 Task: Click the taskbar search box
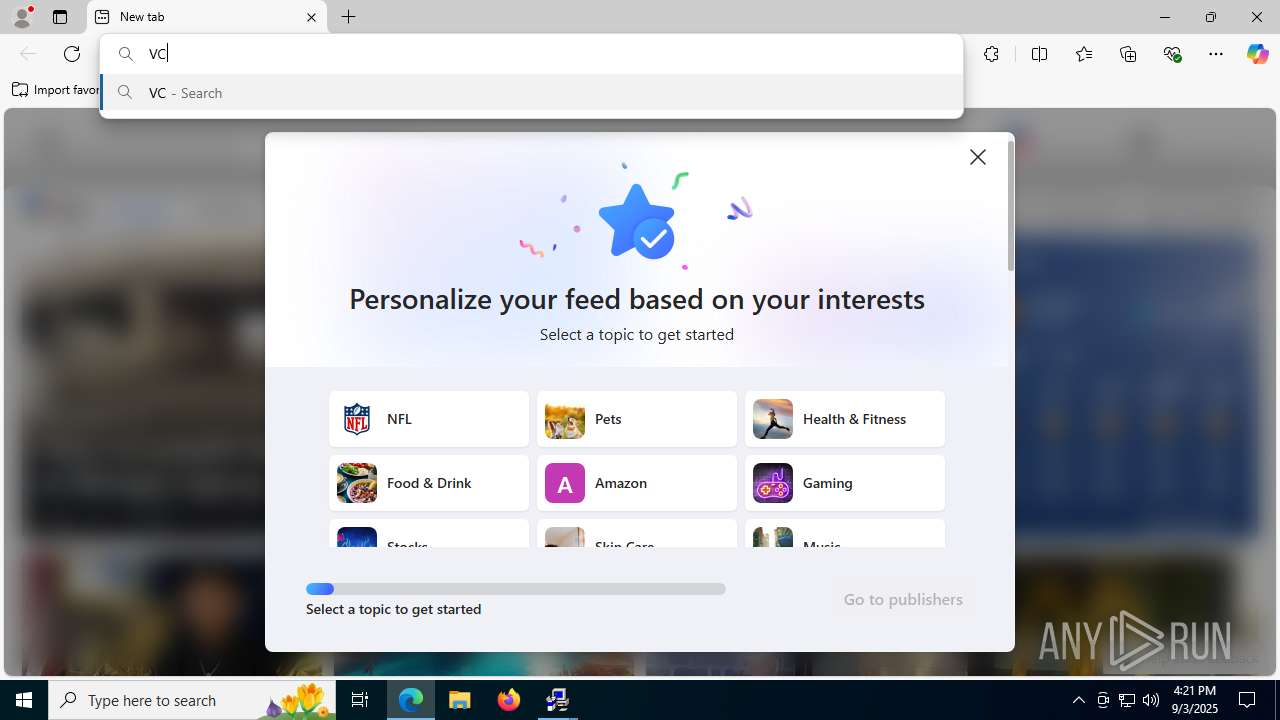tap(194, 700)
